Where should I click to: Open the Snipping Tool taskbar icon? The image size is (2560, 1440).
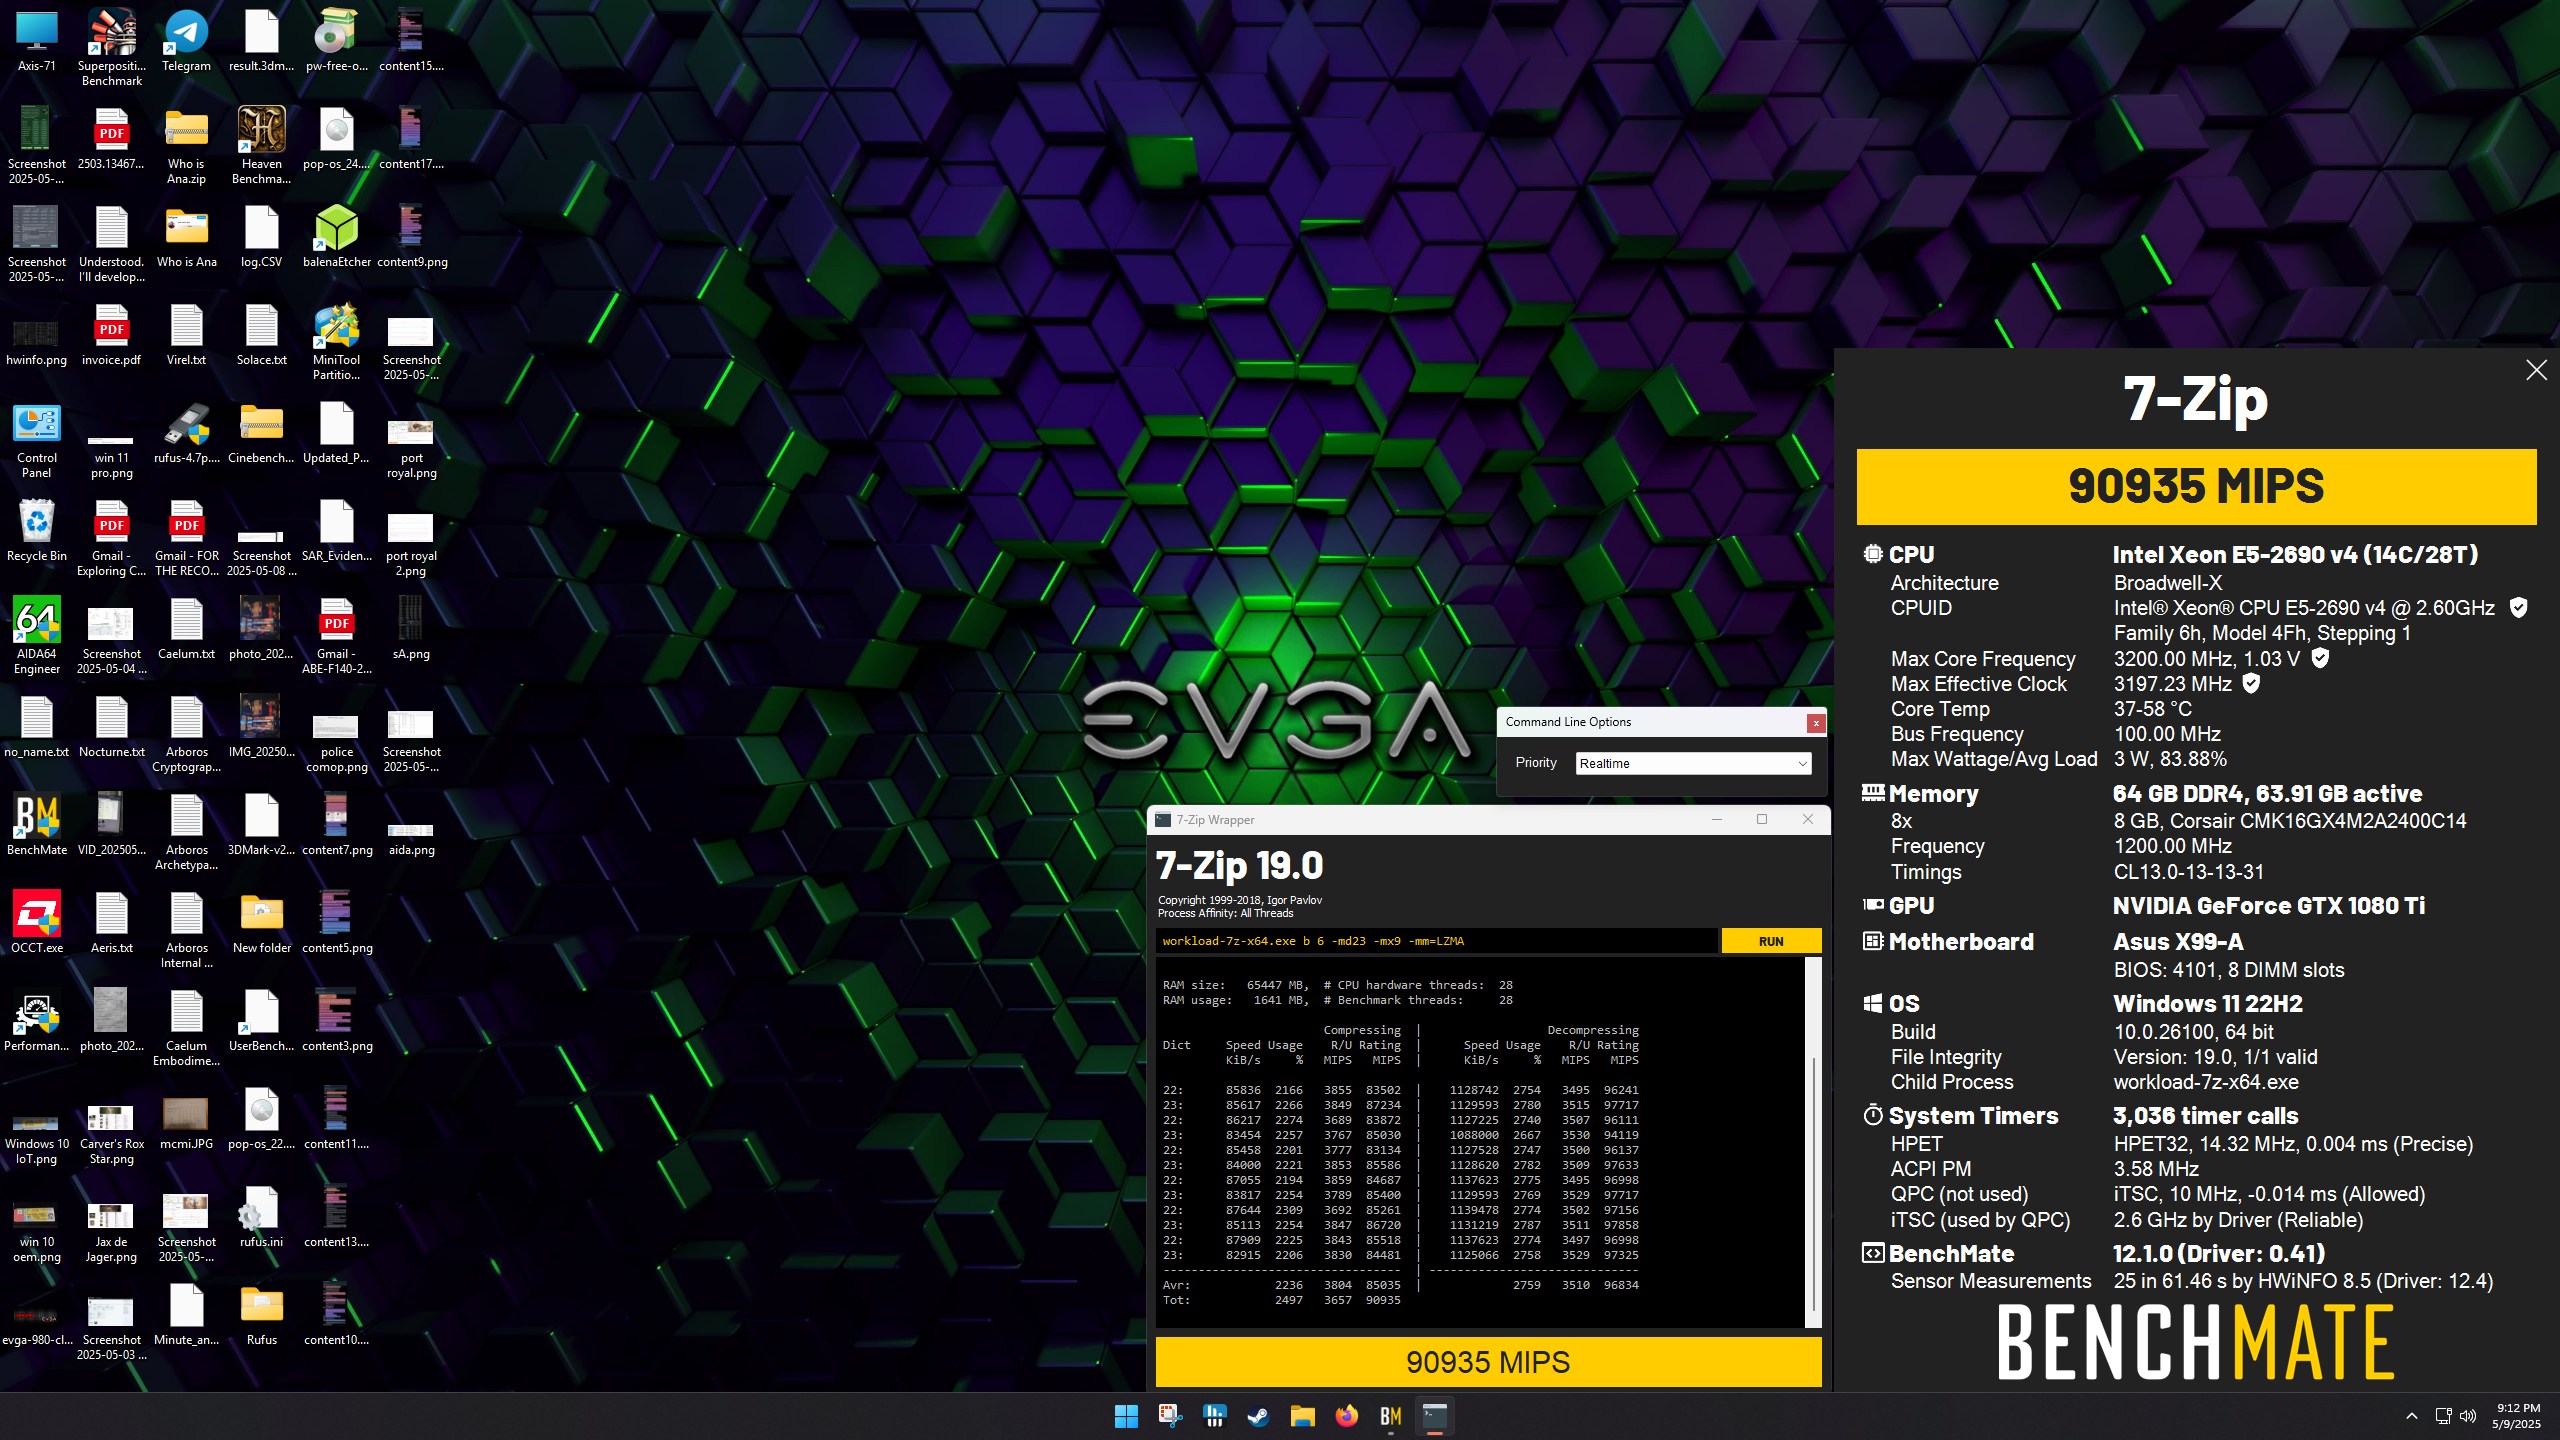tap(1170, 1416)
